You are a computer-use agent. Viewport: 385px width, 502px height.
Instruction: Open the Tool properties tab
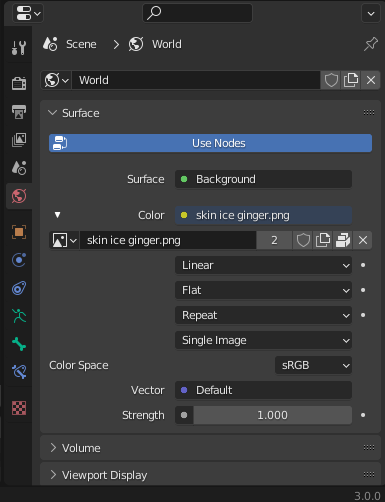tap(19, 48)
